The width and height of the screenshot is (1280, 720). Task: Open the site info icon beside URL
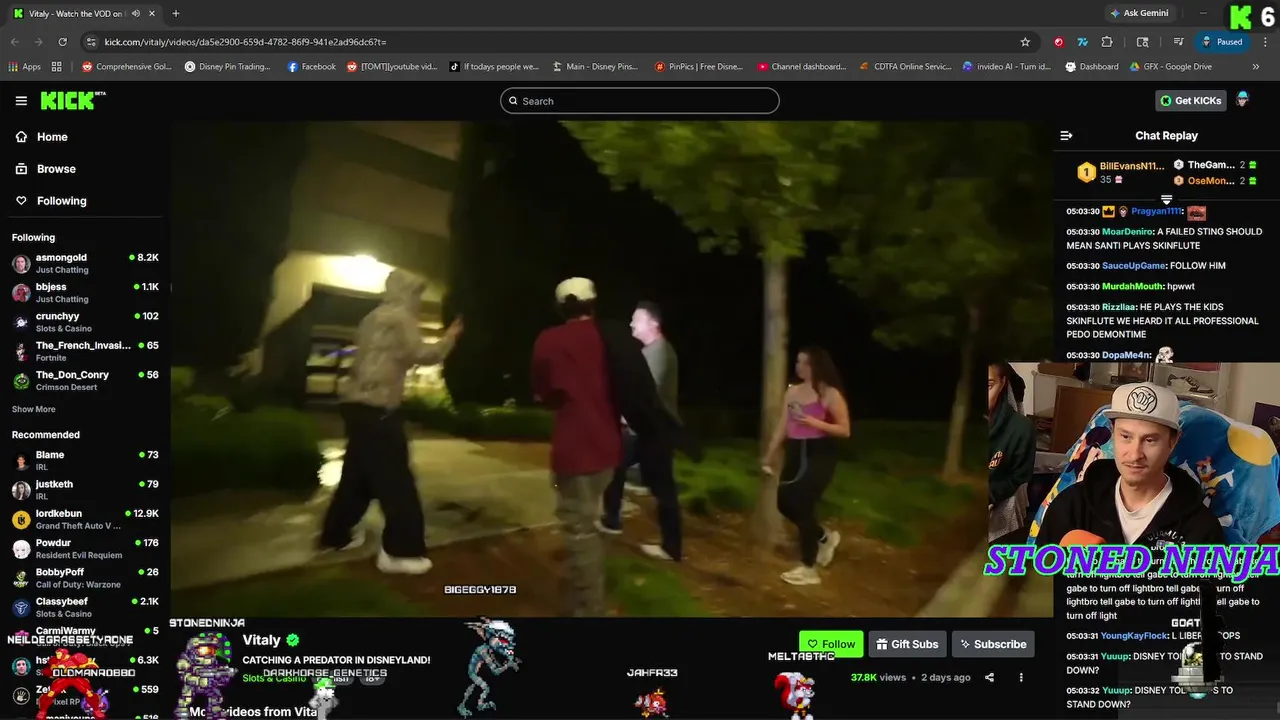(91, 42)
